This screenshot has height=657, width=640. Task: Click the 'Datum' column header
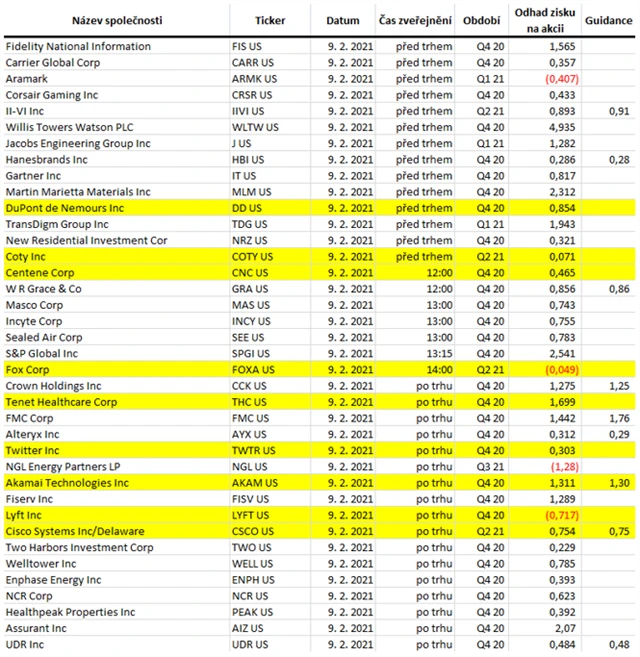pyautogui.click(x=343, y=21)
